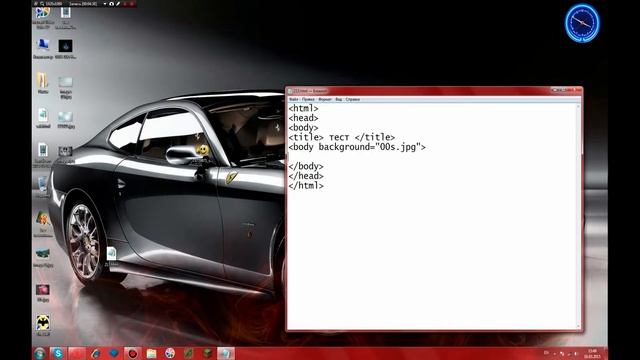
Task: Click Notepad scrollbar up arrow
Action: 578,107
